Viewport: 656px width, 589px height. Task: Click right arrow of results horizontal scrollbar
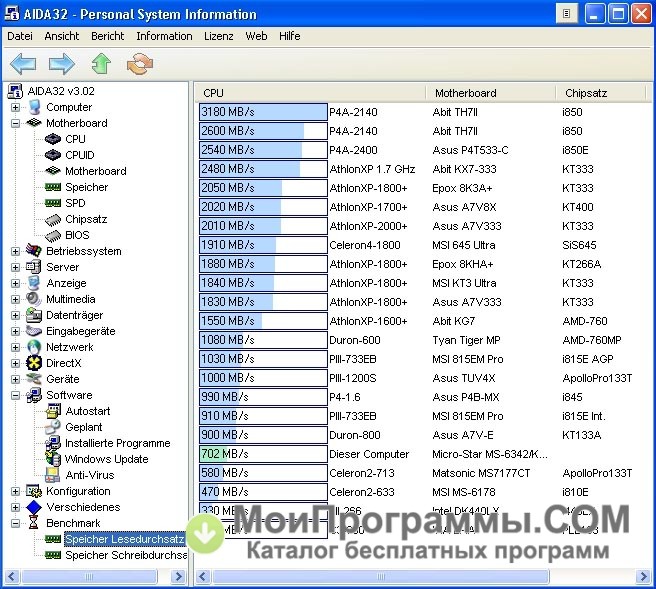(643, 576)
